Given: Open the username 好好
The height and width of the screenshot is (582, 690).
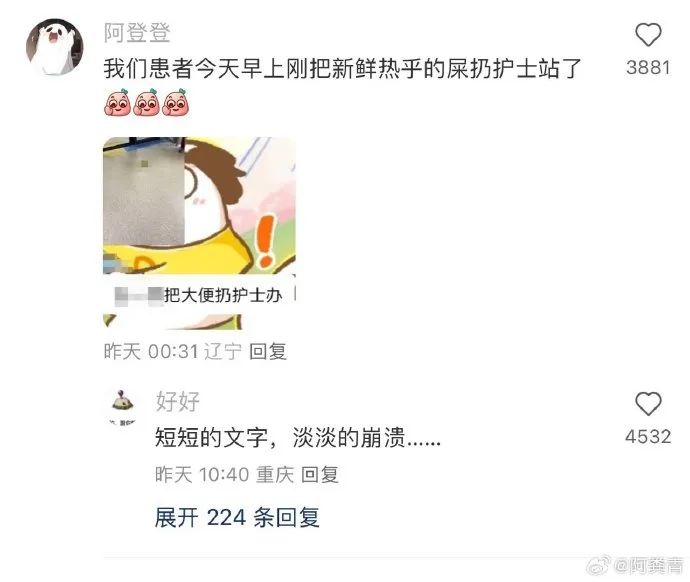Looking at the screenshot, I should pyautogui.click(x=177, y=401).
